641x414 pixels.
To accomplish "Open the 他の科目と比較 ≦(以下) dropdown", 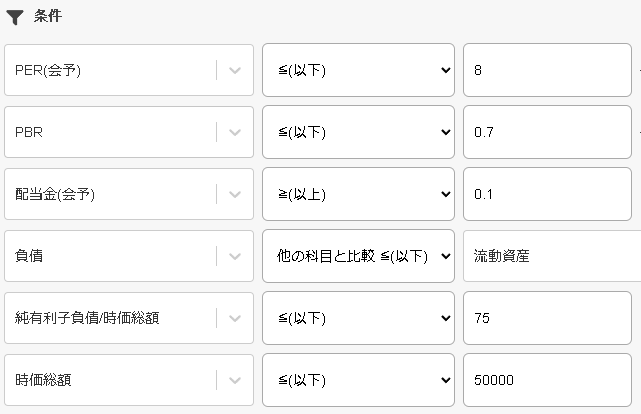I will pyautogui.click(x=358, y=256).
